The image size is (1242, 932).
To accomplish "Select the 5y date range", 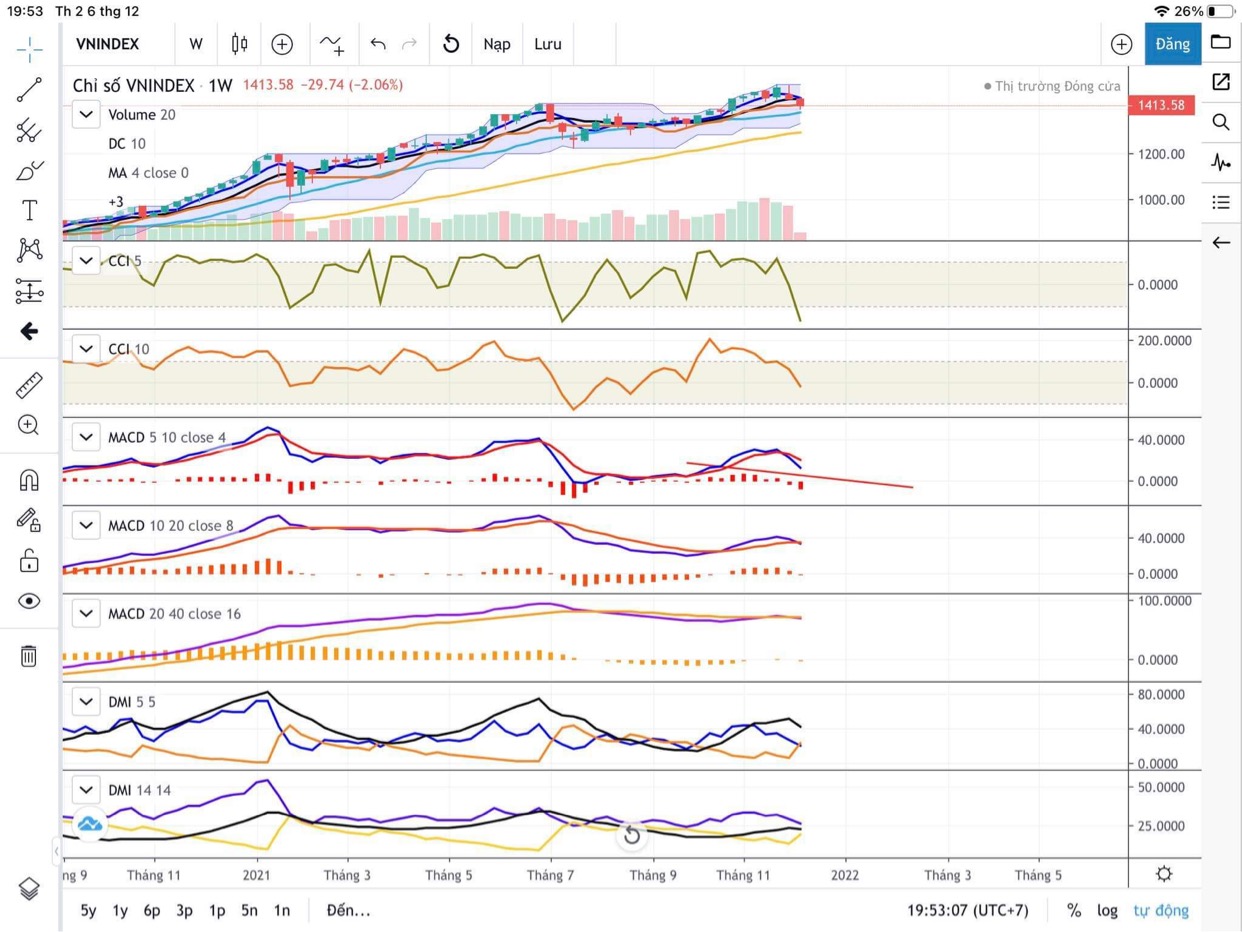I will coord(88,910).
